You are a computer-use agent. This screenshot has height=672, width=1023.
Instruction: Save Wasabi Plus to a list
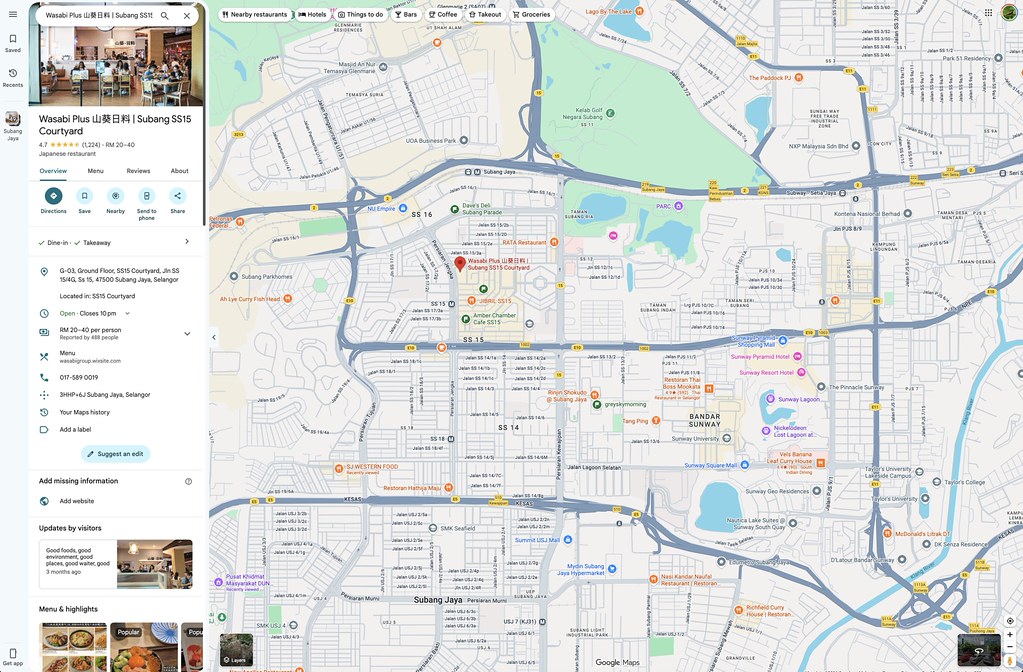tap(84, 200)
